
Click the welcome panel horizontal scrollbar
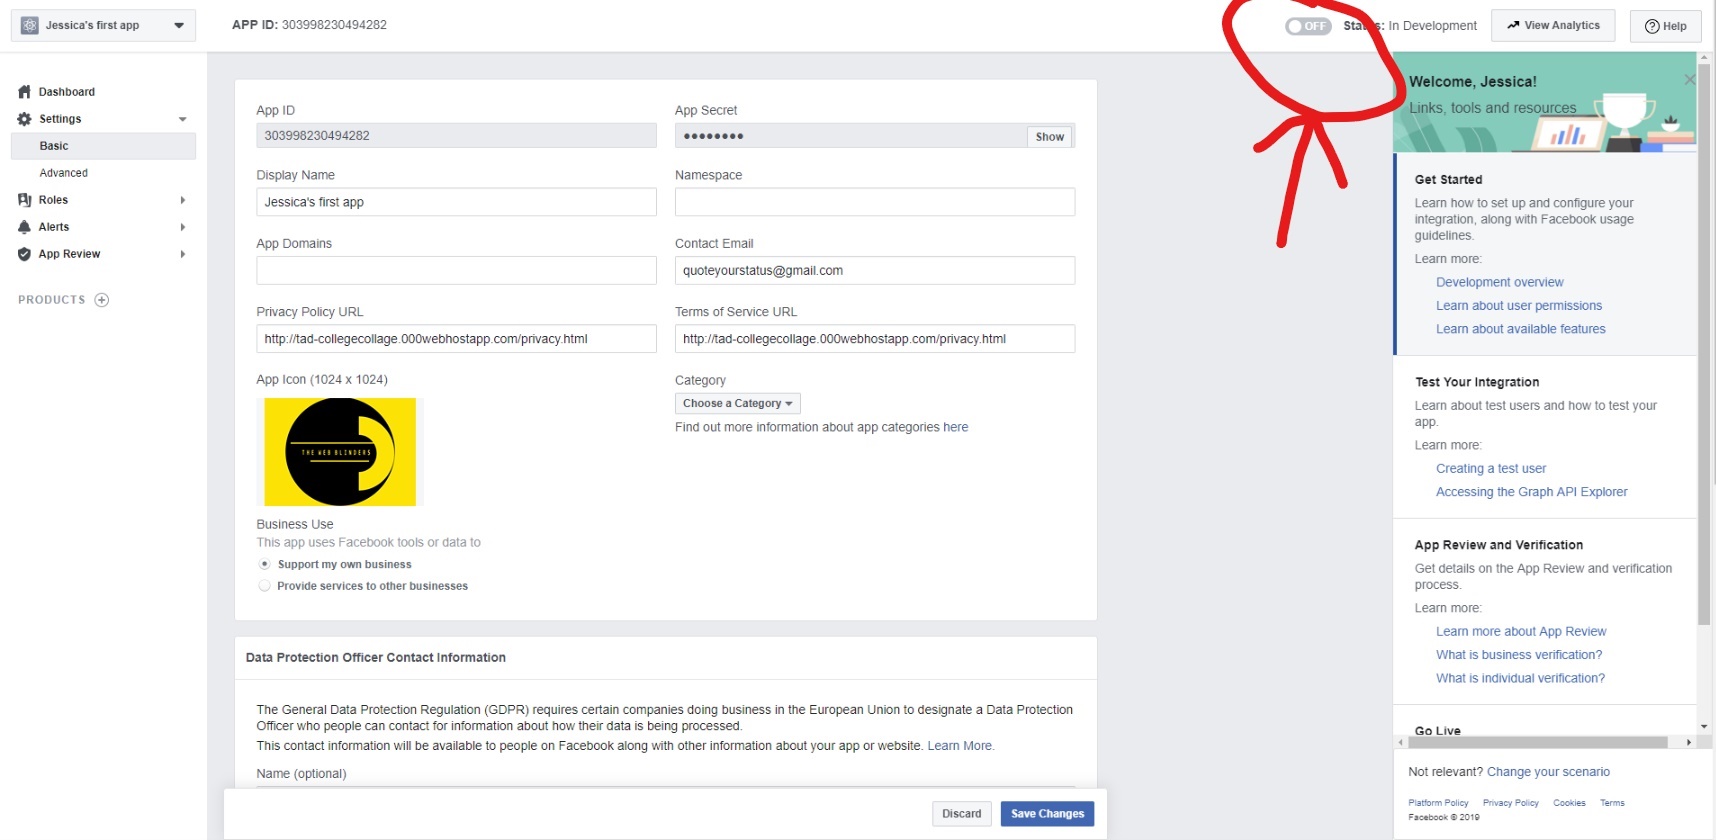coord(1538,742)
